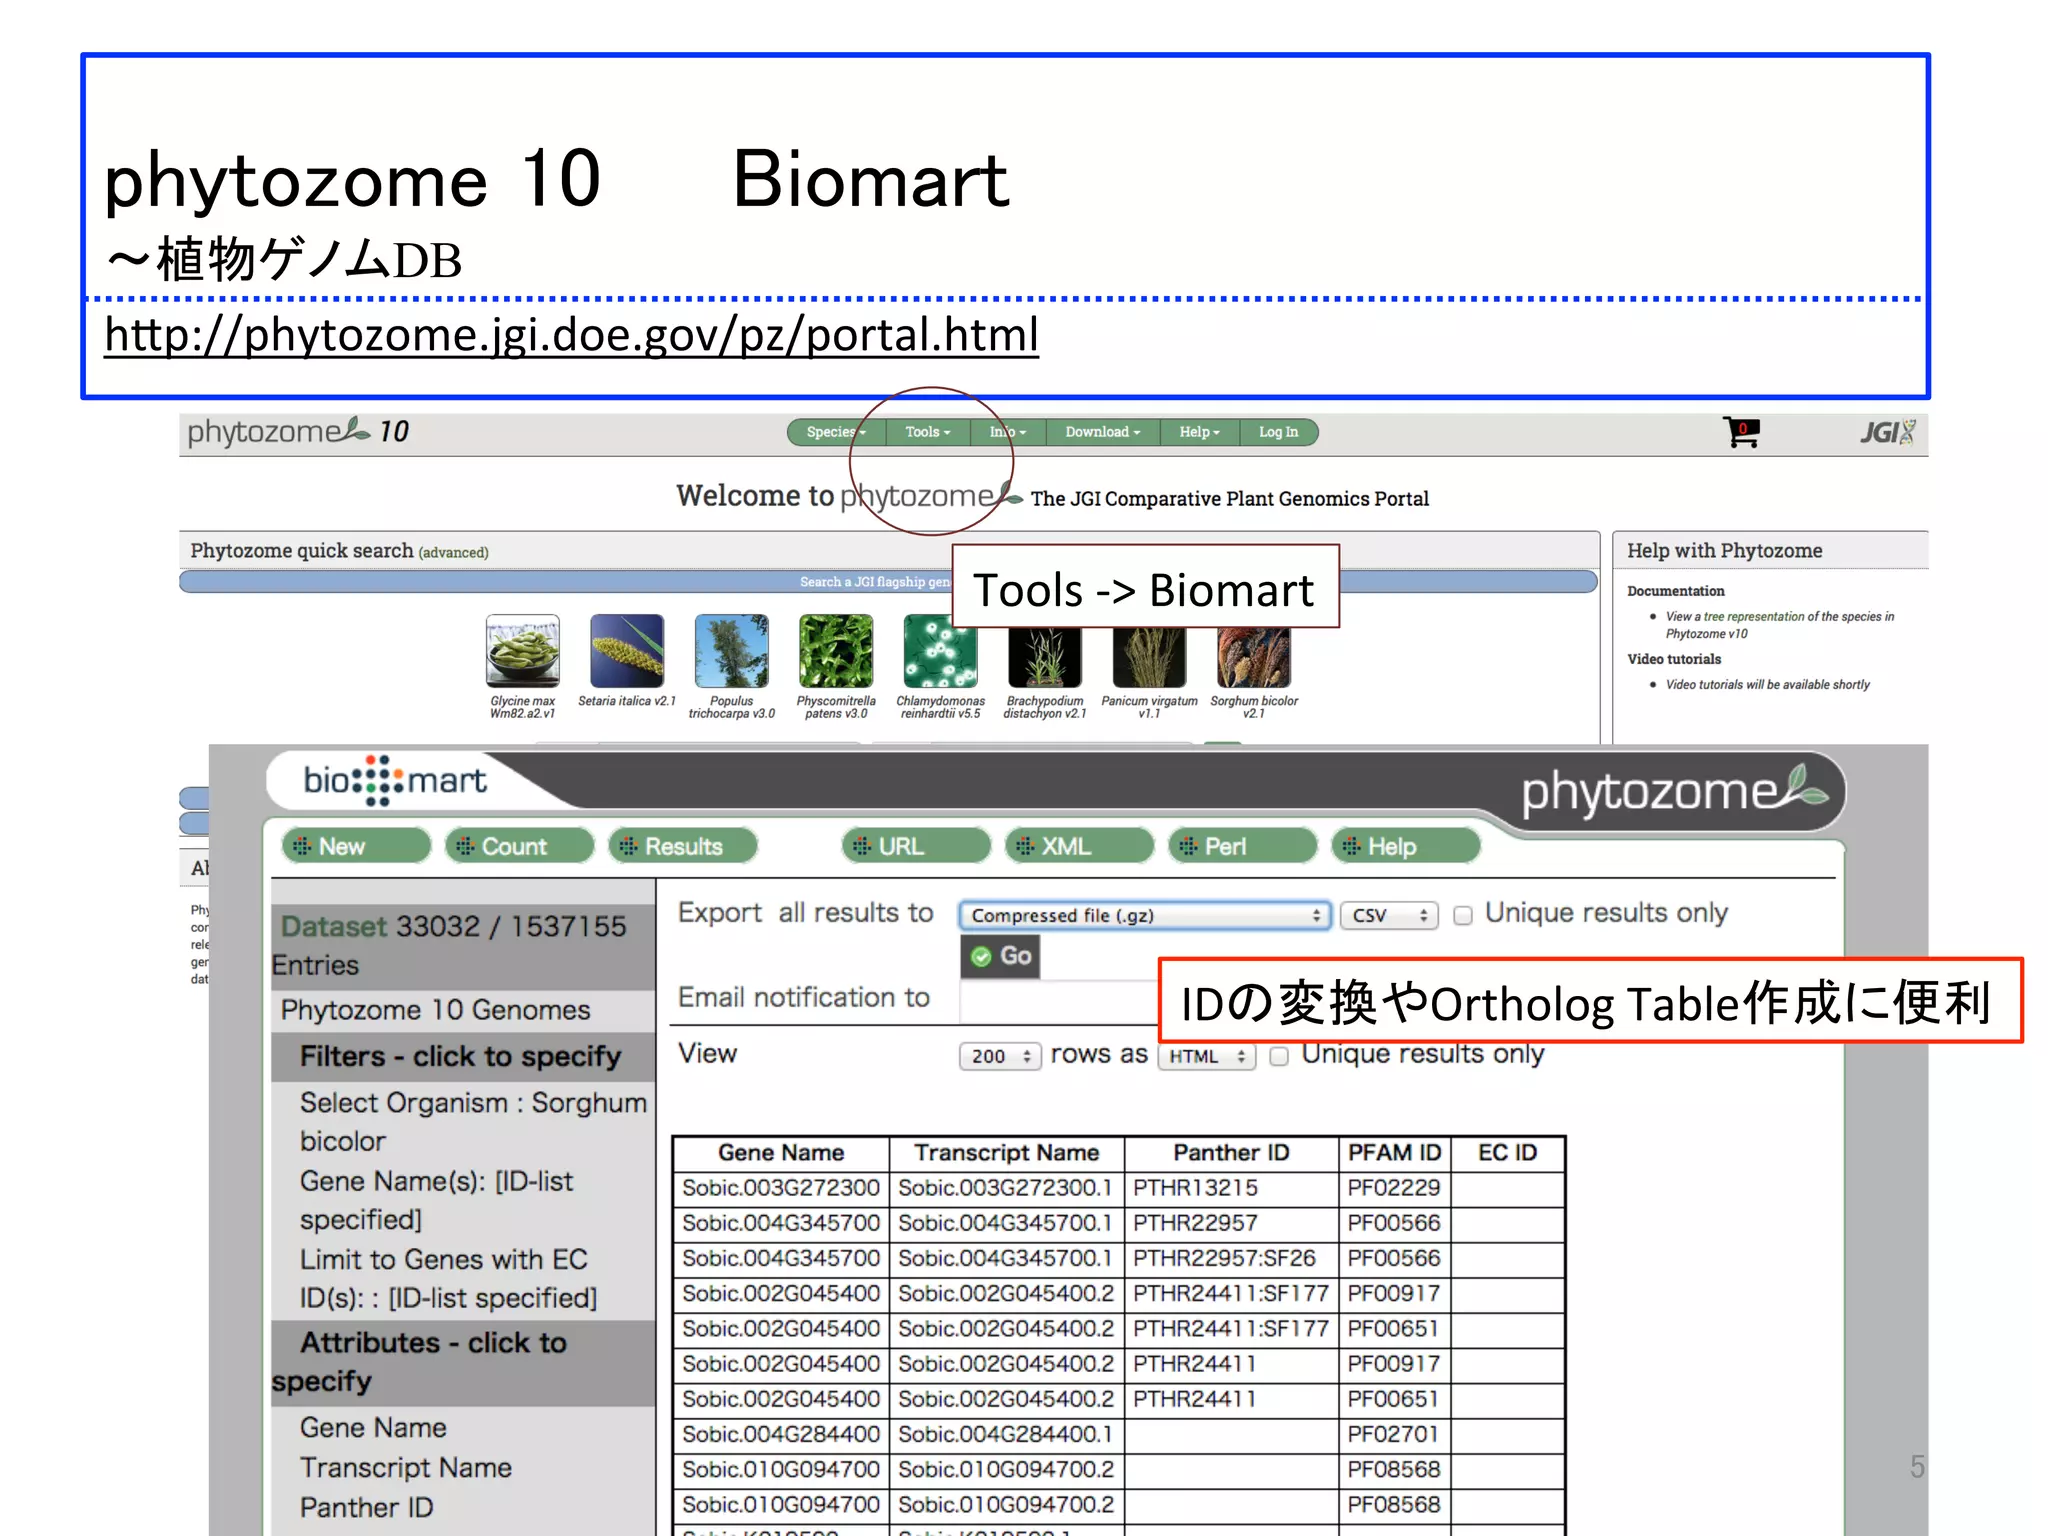Select Chlamydomonas reinhardtii species thumbnail
The width and height of the screenshot is (2048, 1536).
[940, 651]
